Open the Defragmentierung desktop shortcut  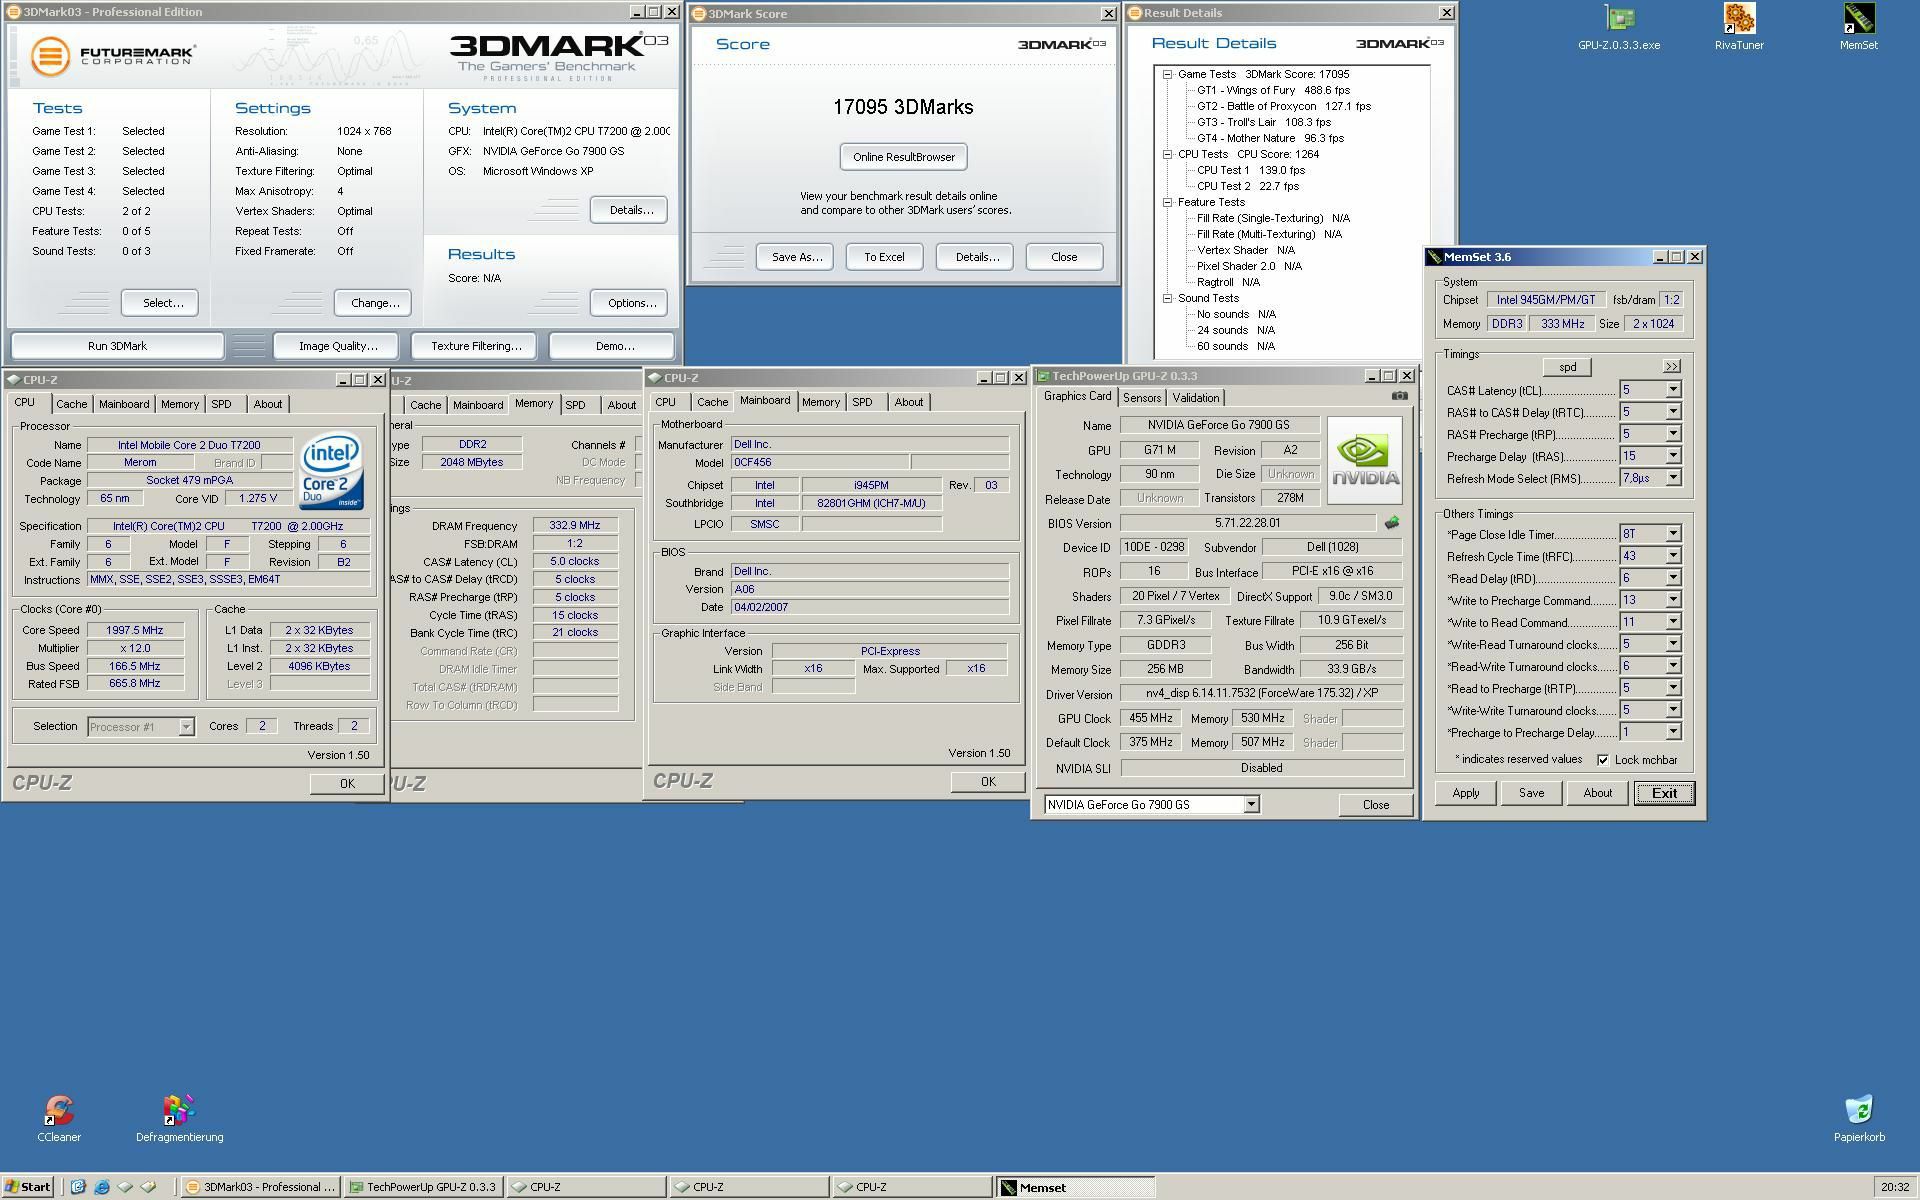click(180, 1118)
